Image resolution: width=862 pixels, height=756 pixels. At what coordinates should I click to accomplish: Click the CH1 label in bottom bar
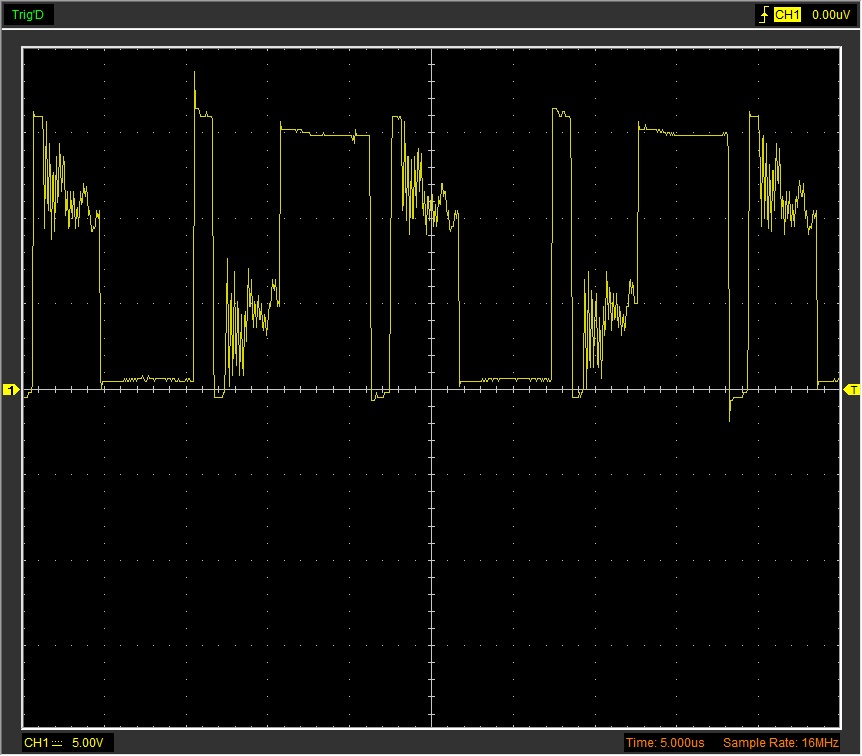tap(36, 743)
